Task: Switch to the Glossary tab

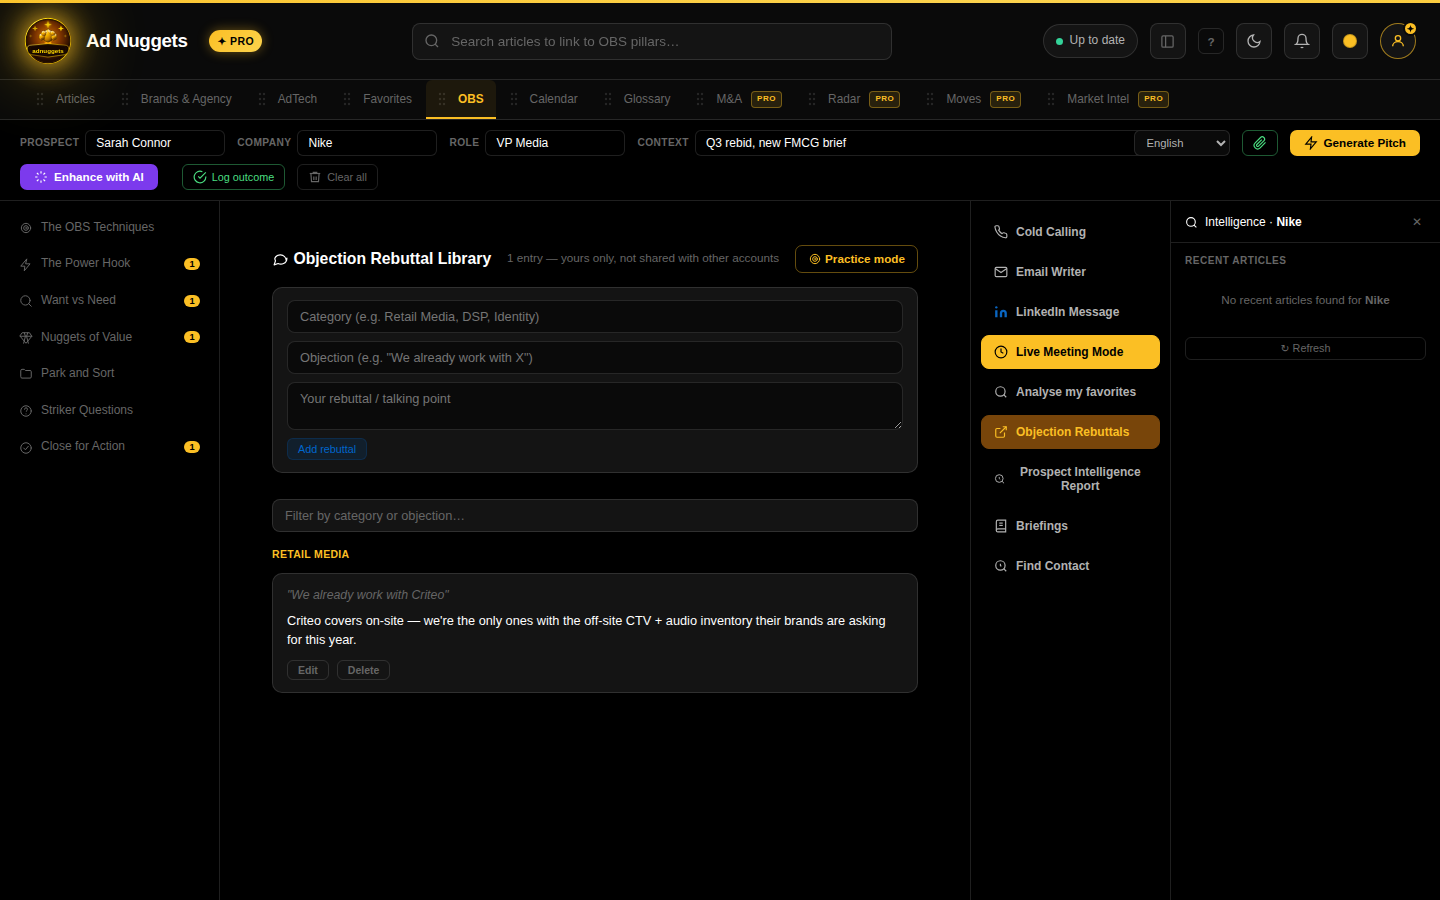Action: pyautogui.click(x=637, y=99)
